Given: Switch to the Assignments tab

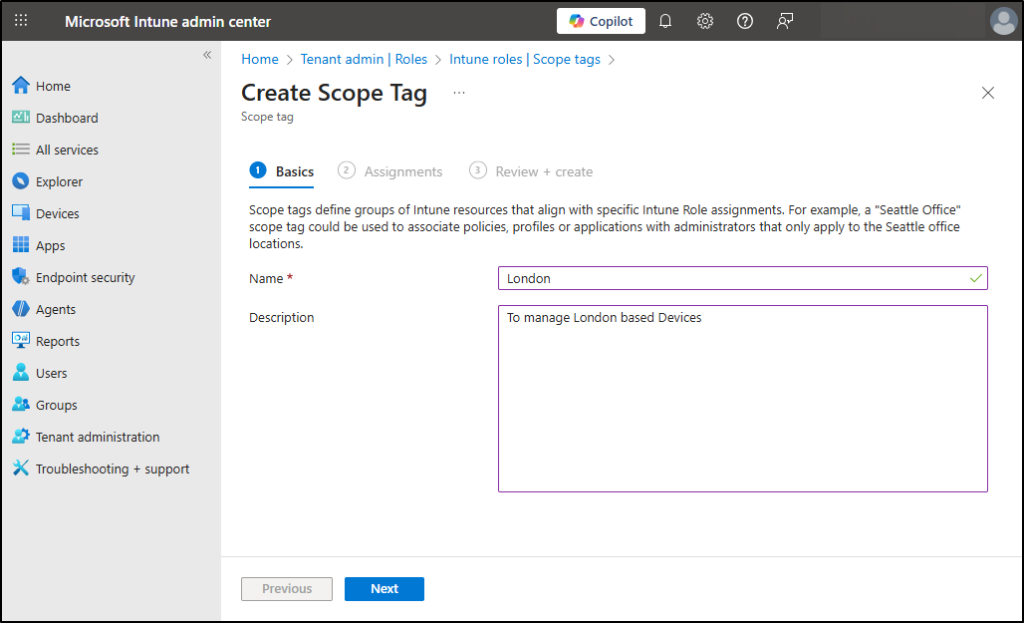Looking at the screenshot, I should [401, 171].
